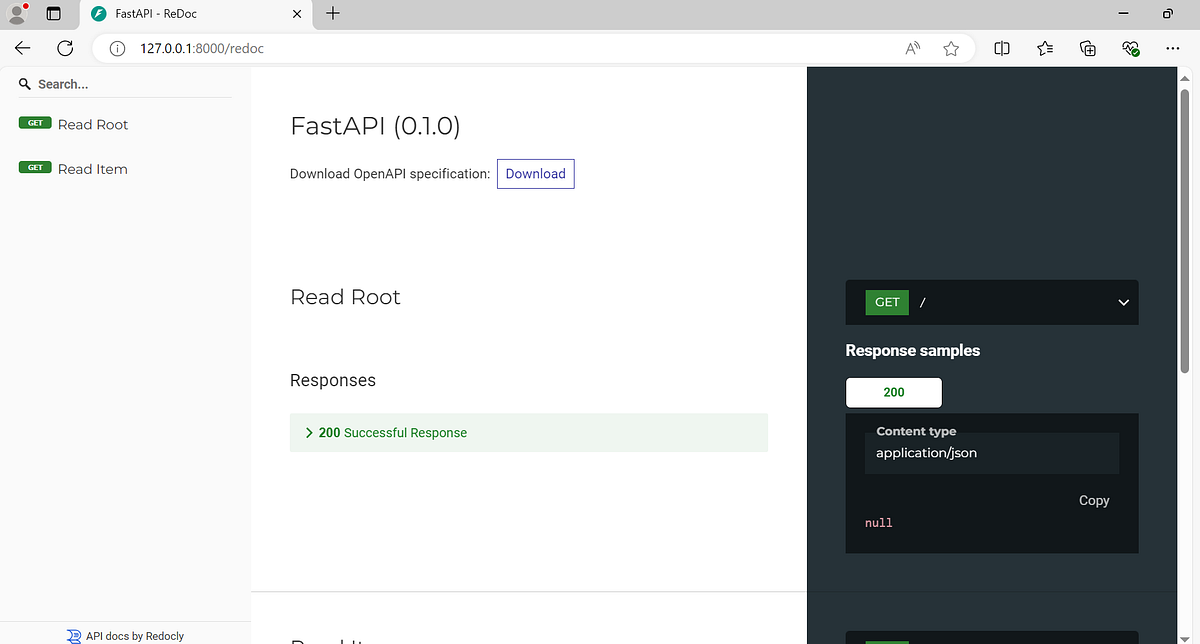Image resolution: width=1200 pixels, height=644 pixels.
Task: Select the 200 response sample toggle
Action: [893, 392]
